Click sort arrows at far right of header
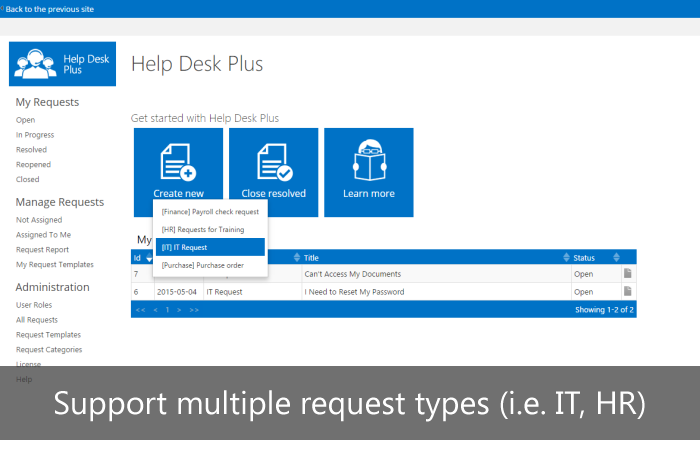This screenshot has width=700, height=476. 617,257
